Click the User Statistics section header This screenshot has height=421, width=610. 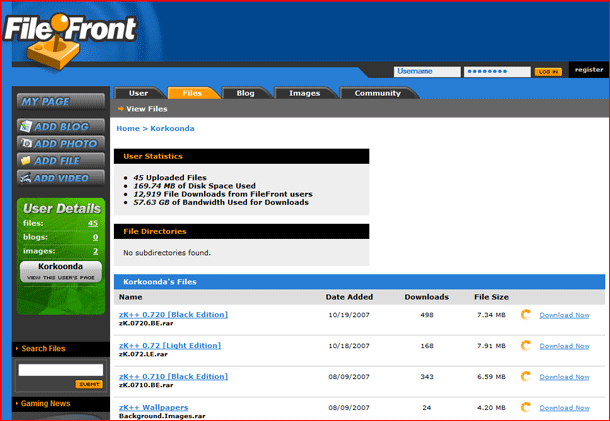[242, 156]
